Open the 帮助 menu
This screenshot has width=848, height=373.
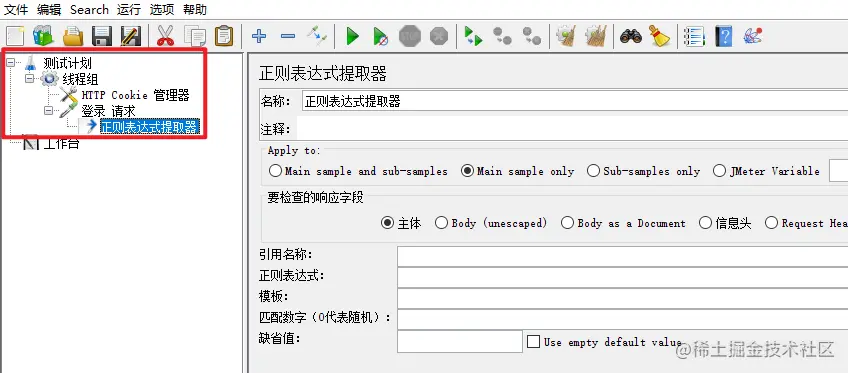coord(195,10)
